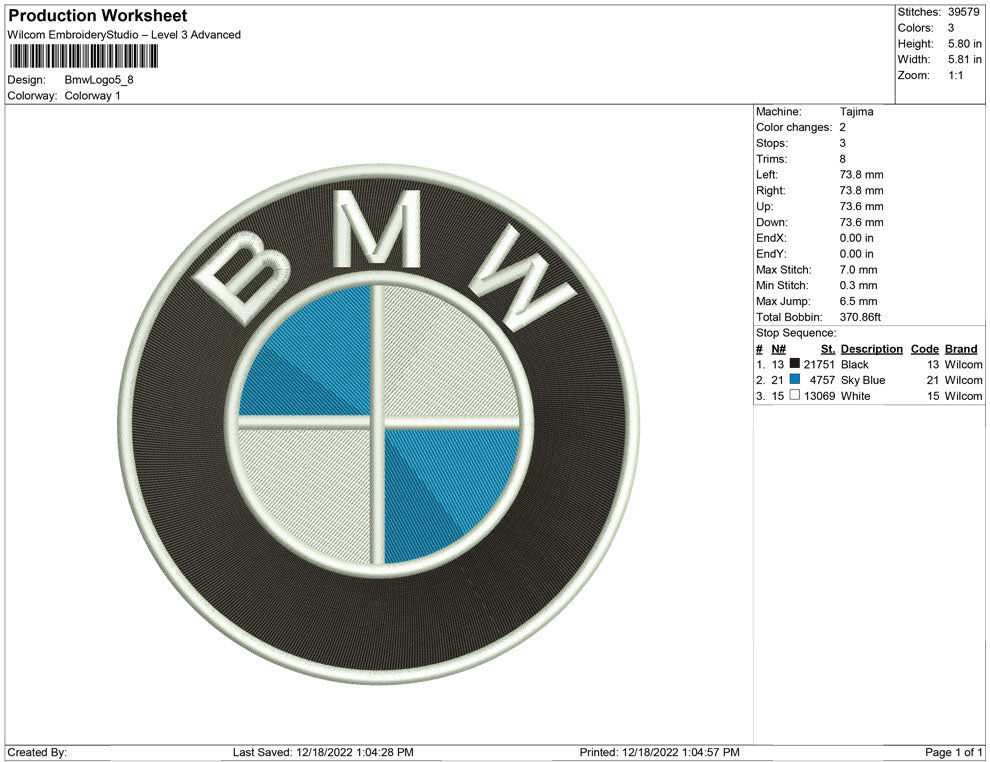Click the BMW logo embroidery preview
The width and height of the screenshot is (990, 762).
click(x=378, y=424)
